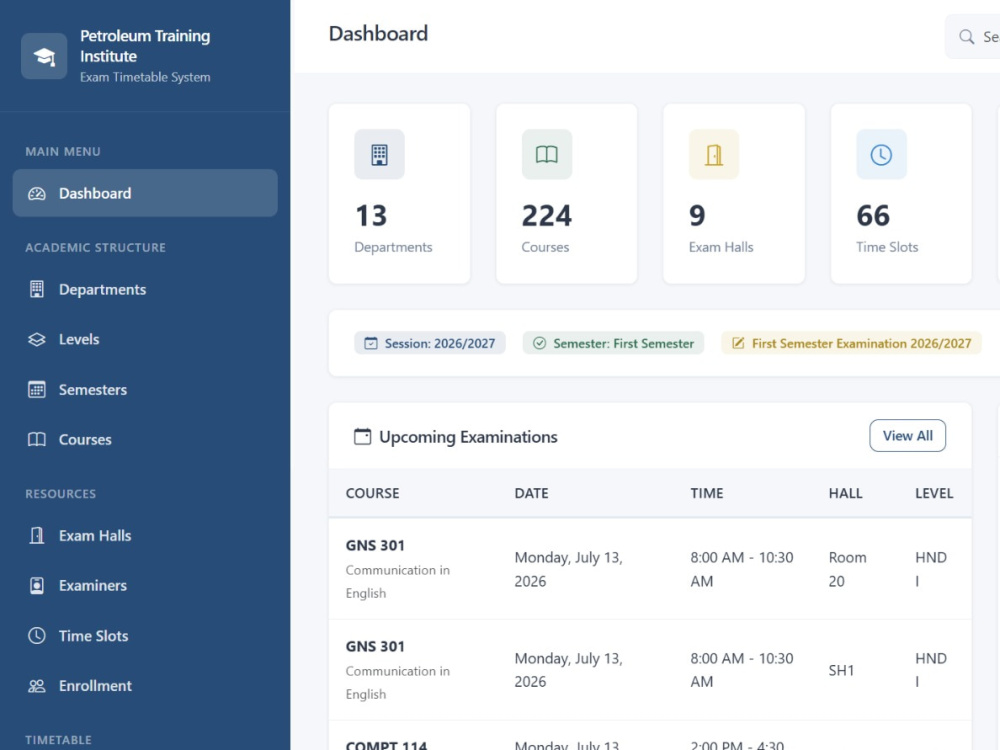
Task: Click the View All button
Action: [908, 436]
